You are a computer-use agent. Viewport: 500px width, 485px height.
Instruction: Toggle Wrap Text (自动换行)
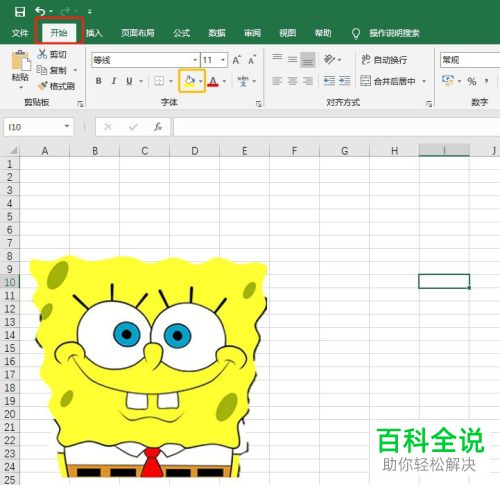tap(384, 60)
